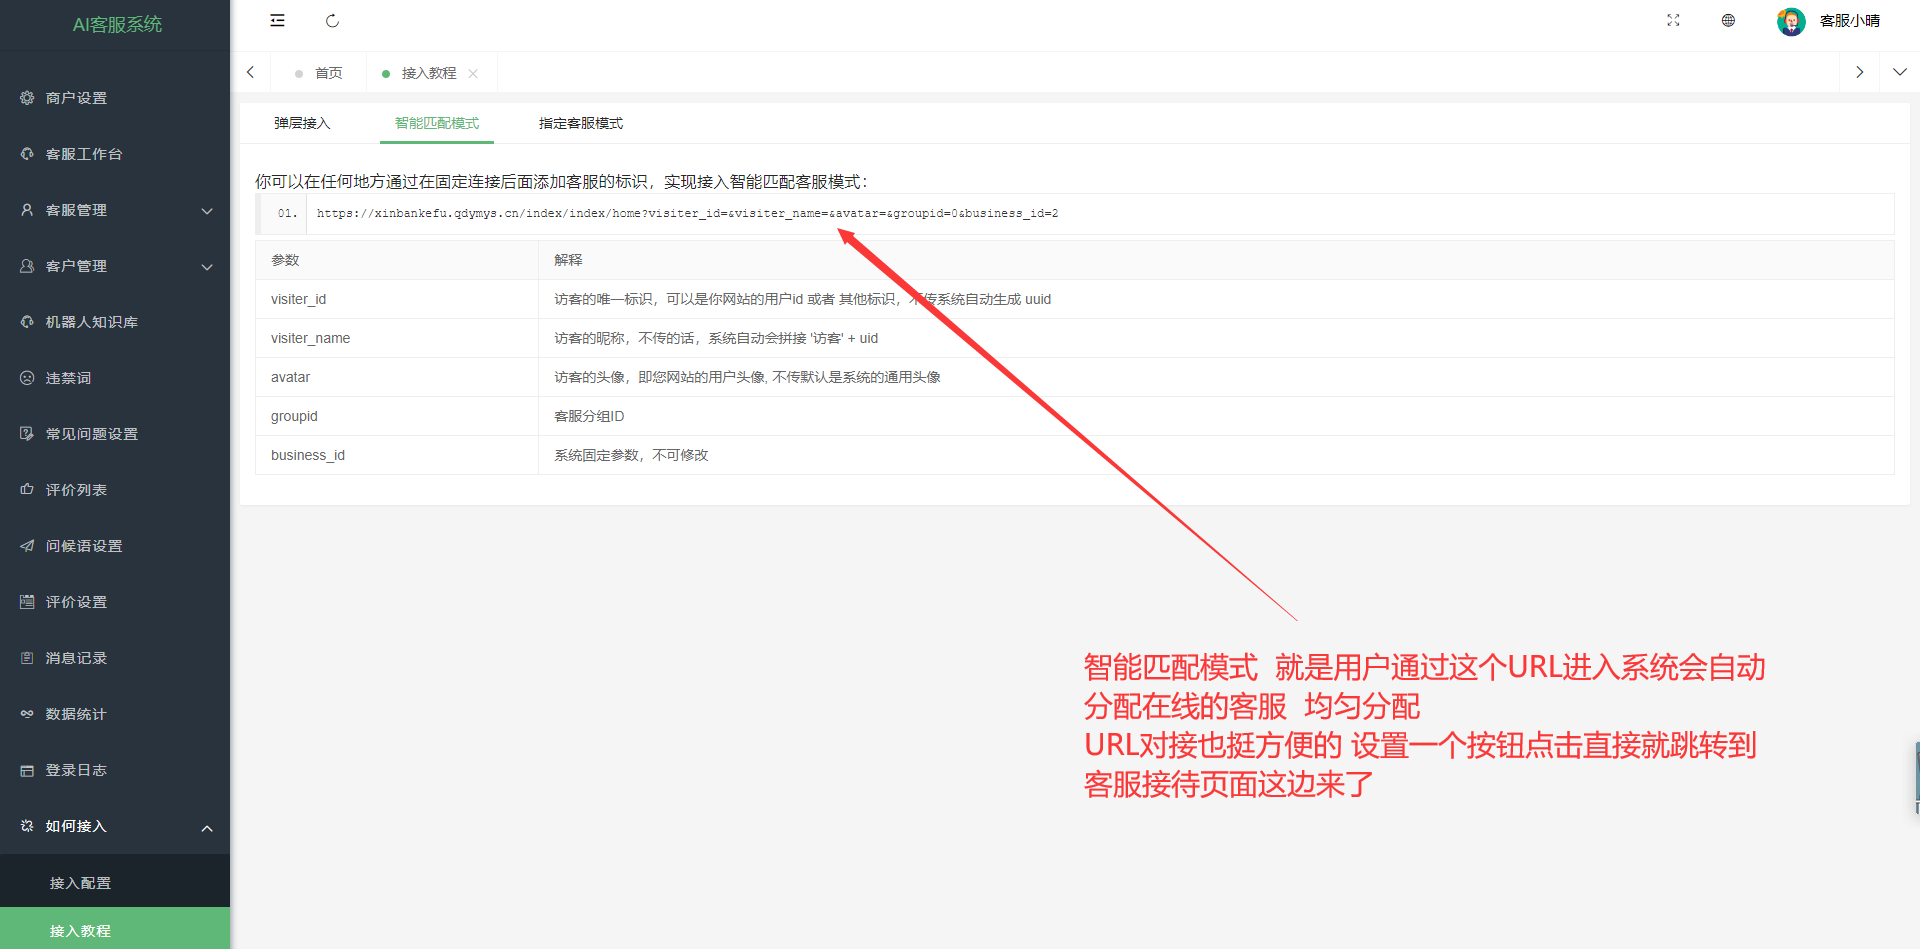Click the paper plane icon beside 问候语设置
The height and width of the screenshot is (949, 1920).
pyautogui.click(x=27, y=546)
